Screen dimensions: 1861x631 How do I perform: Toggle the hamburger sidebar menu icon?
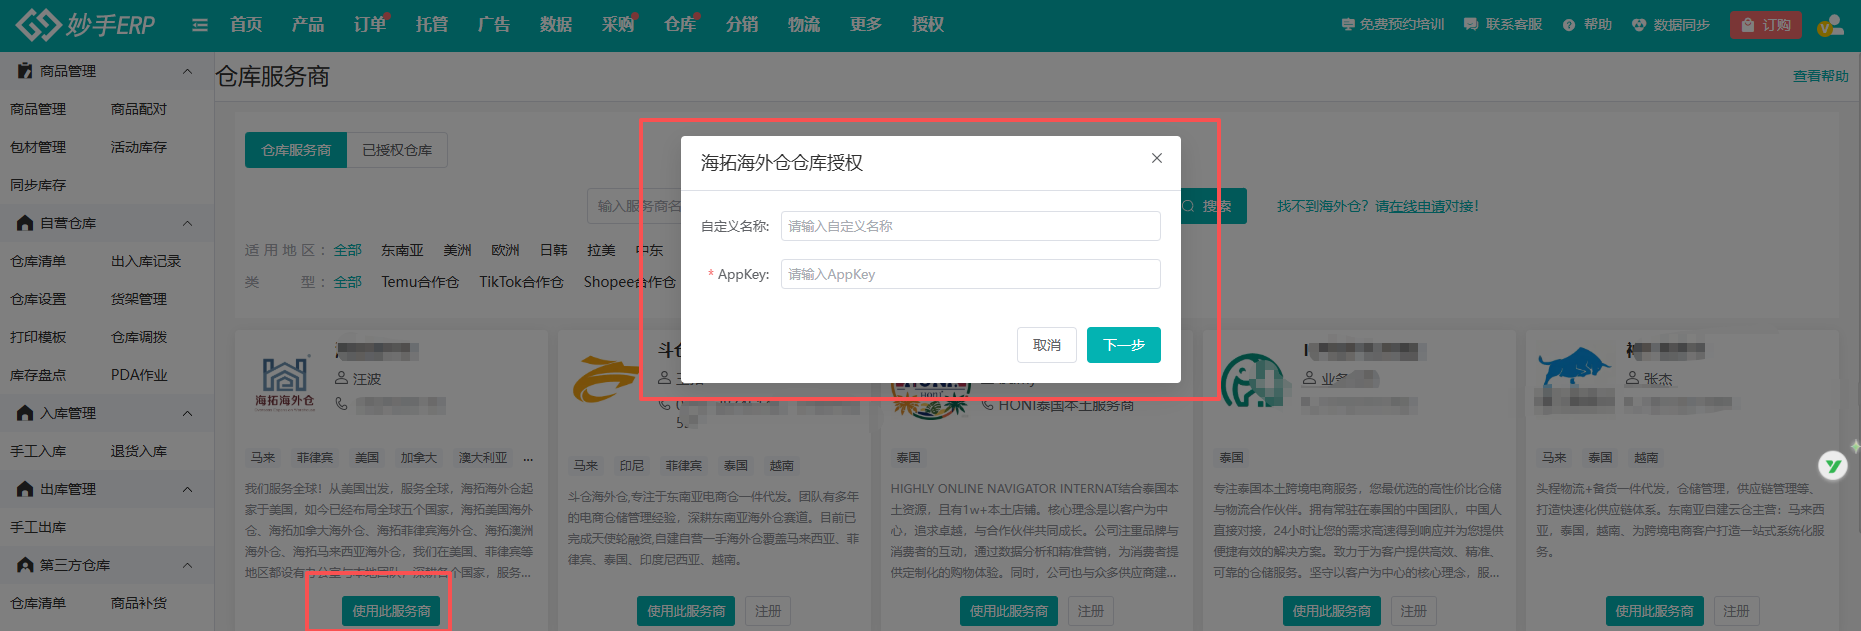[200, 25]
